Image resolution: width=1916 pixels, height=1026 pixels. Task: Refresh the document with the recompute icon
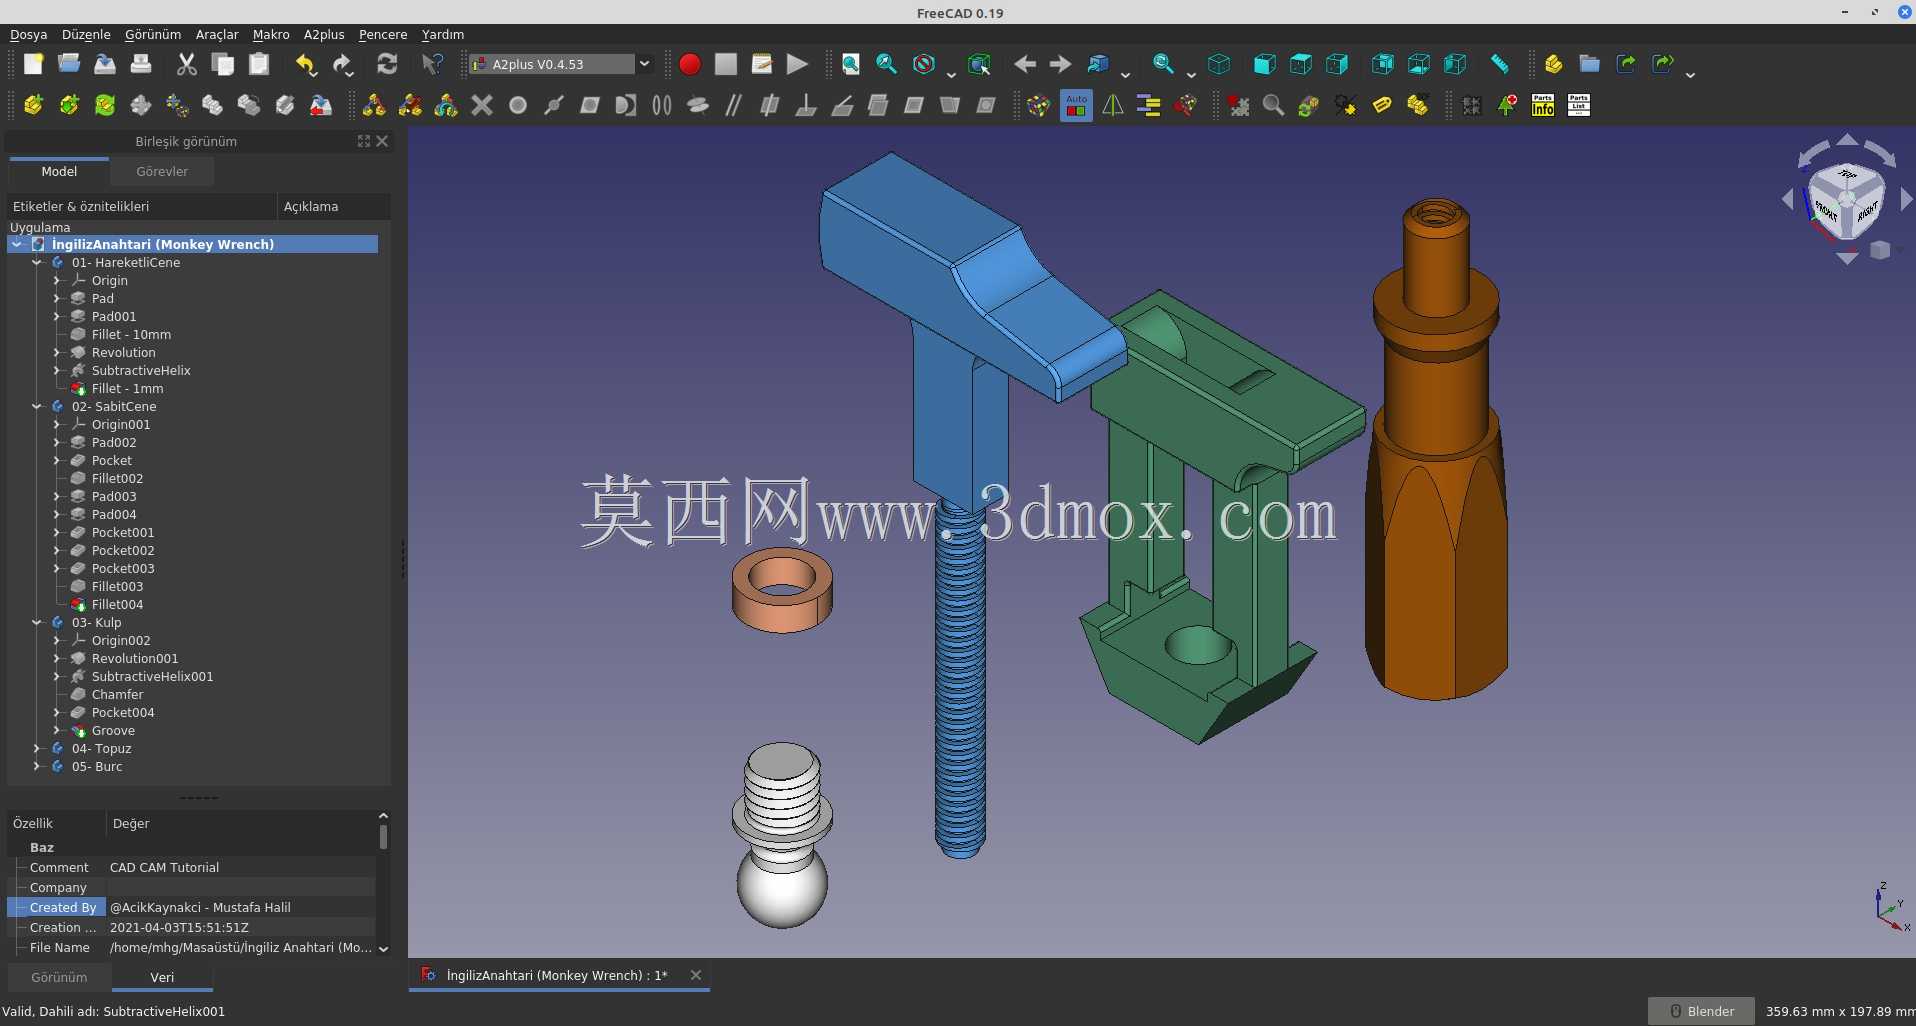point(387,64)
